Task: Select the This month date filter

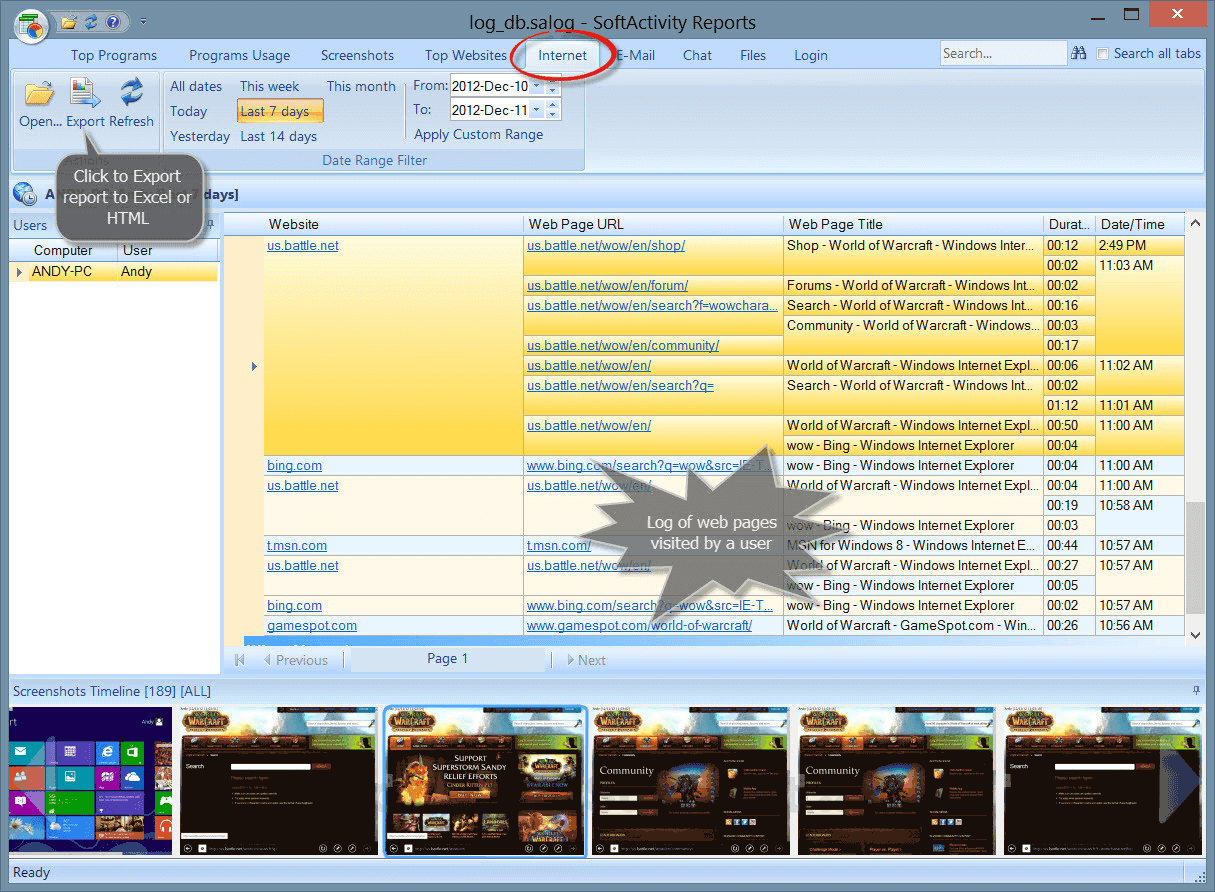Action: (x=361, y=86)
